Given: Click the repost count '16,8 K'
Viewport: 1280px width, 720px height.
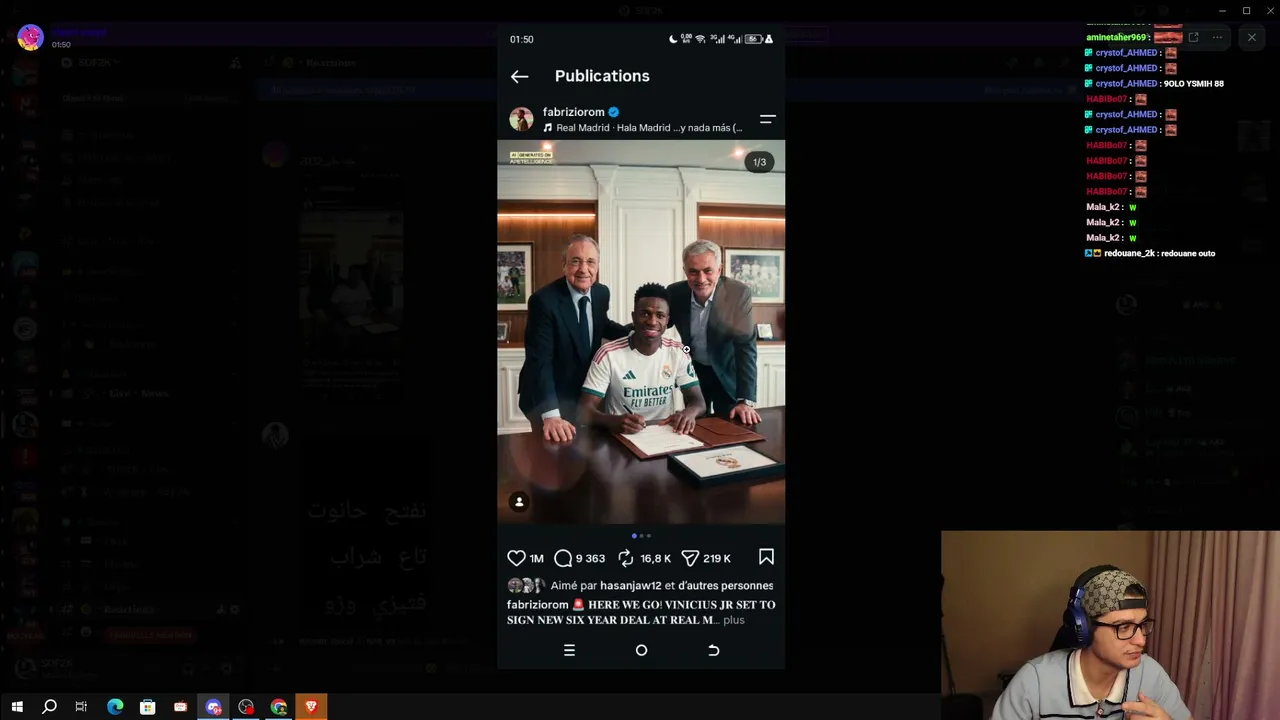Looking at the screenshot, I should [655, 558].
